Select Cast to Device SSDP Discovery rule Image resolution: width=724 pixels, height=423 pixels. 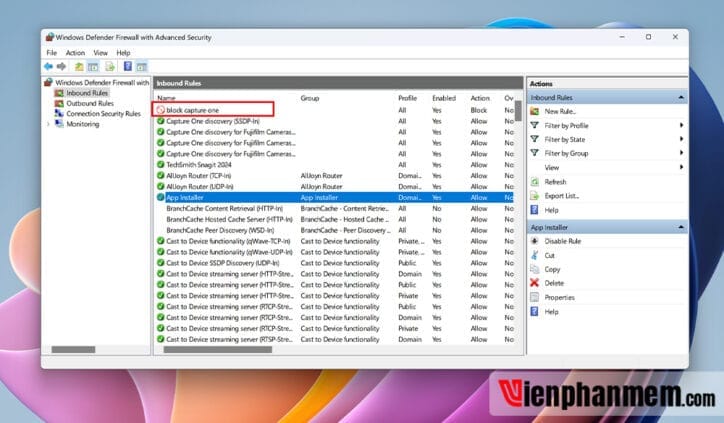point(335,263)
